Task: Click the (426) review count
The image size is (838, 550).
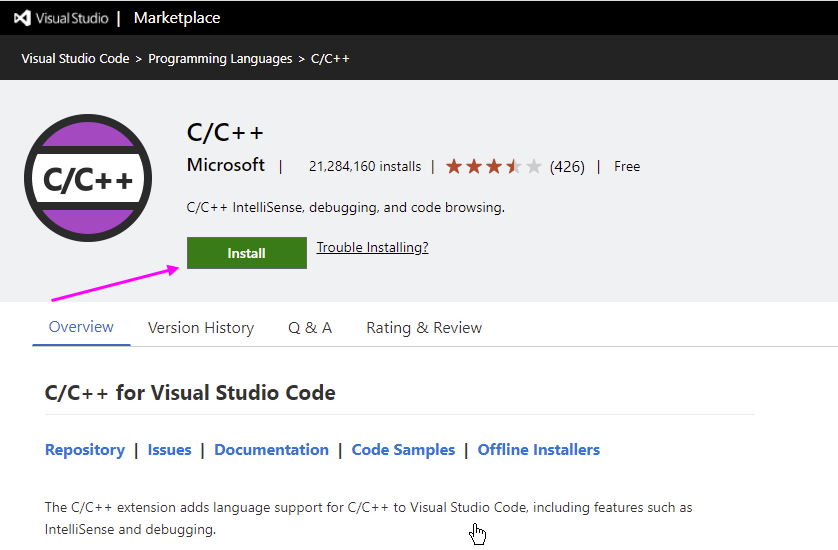Action: pyautogui.click(x=567, y=167)
